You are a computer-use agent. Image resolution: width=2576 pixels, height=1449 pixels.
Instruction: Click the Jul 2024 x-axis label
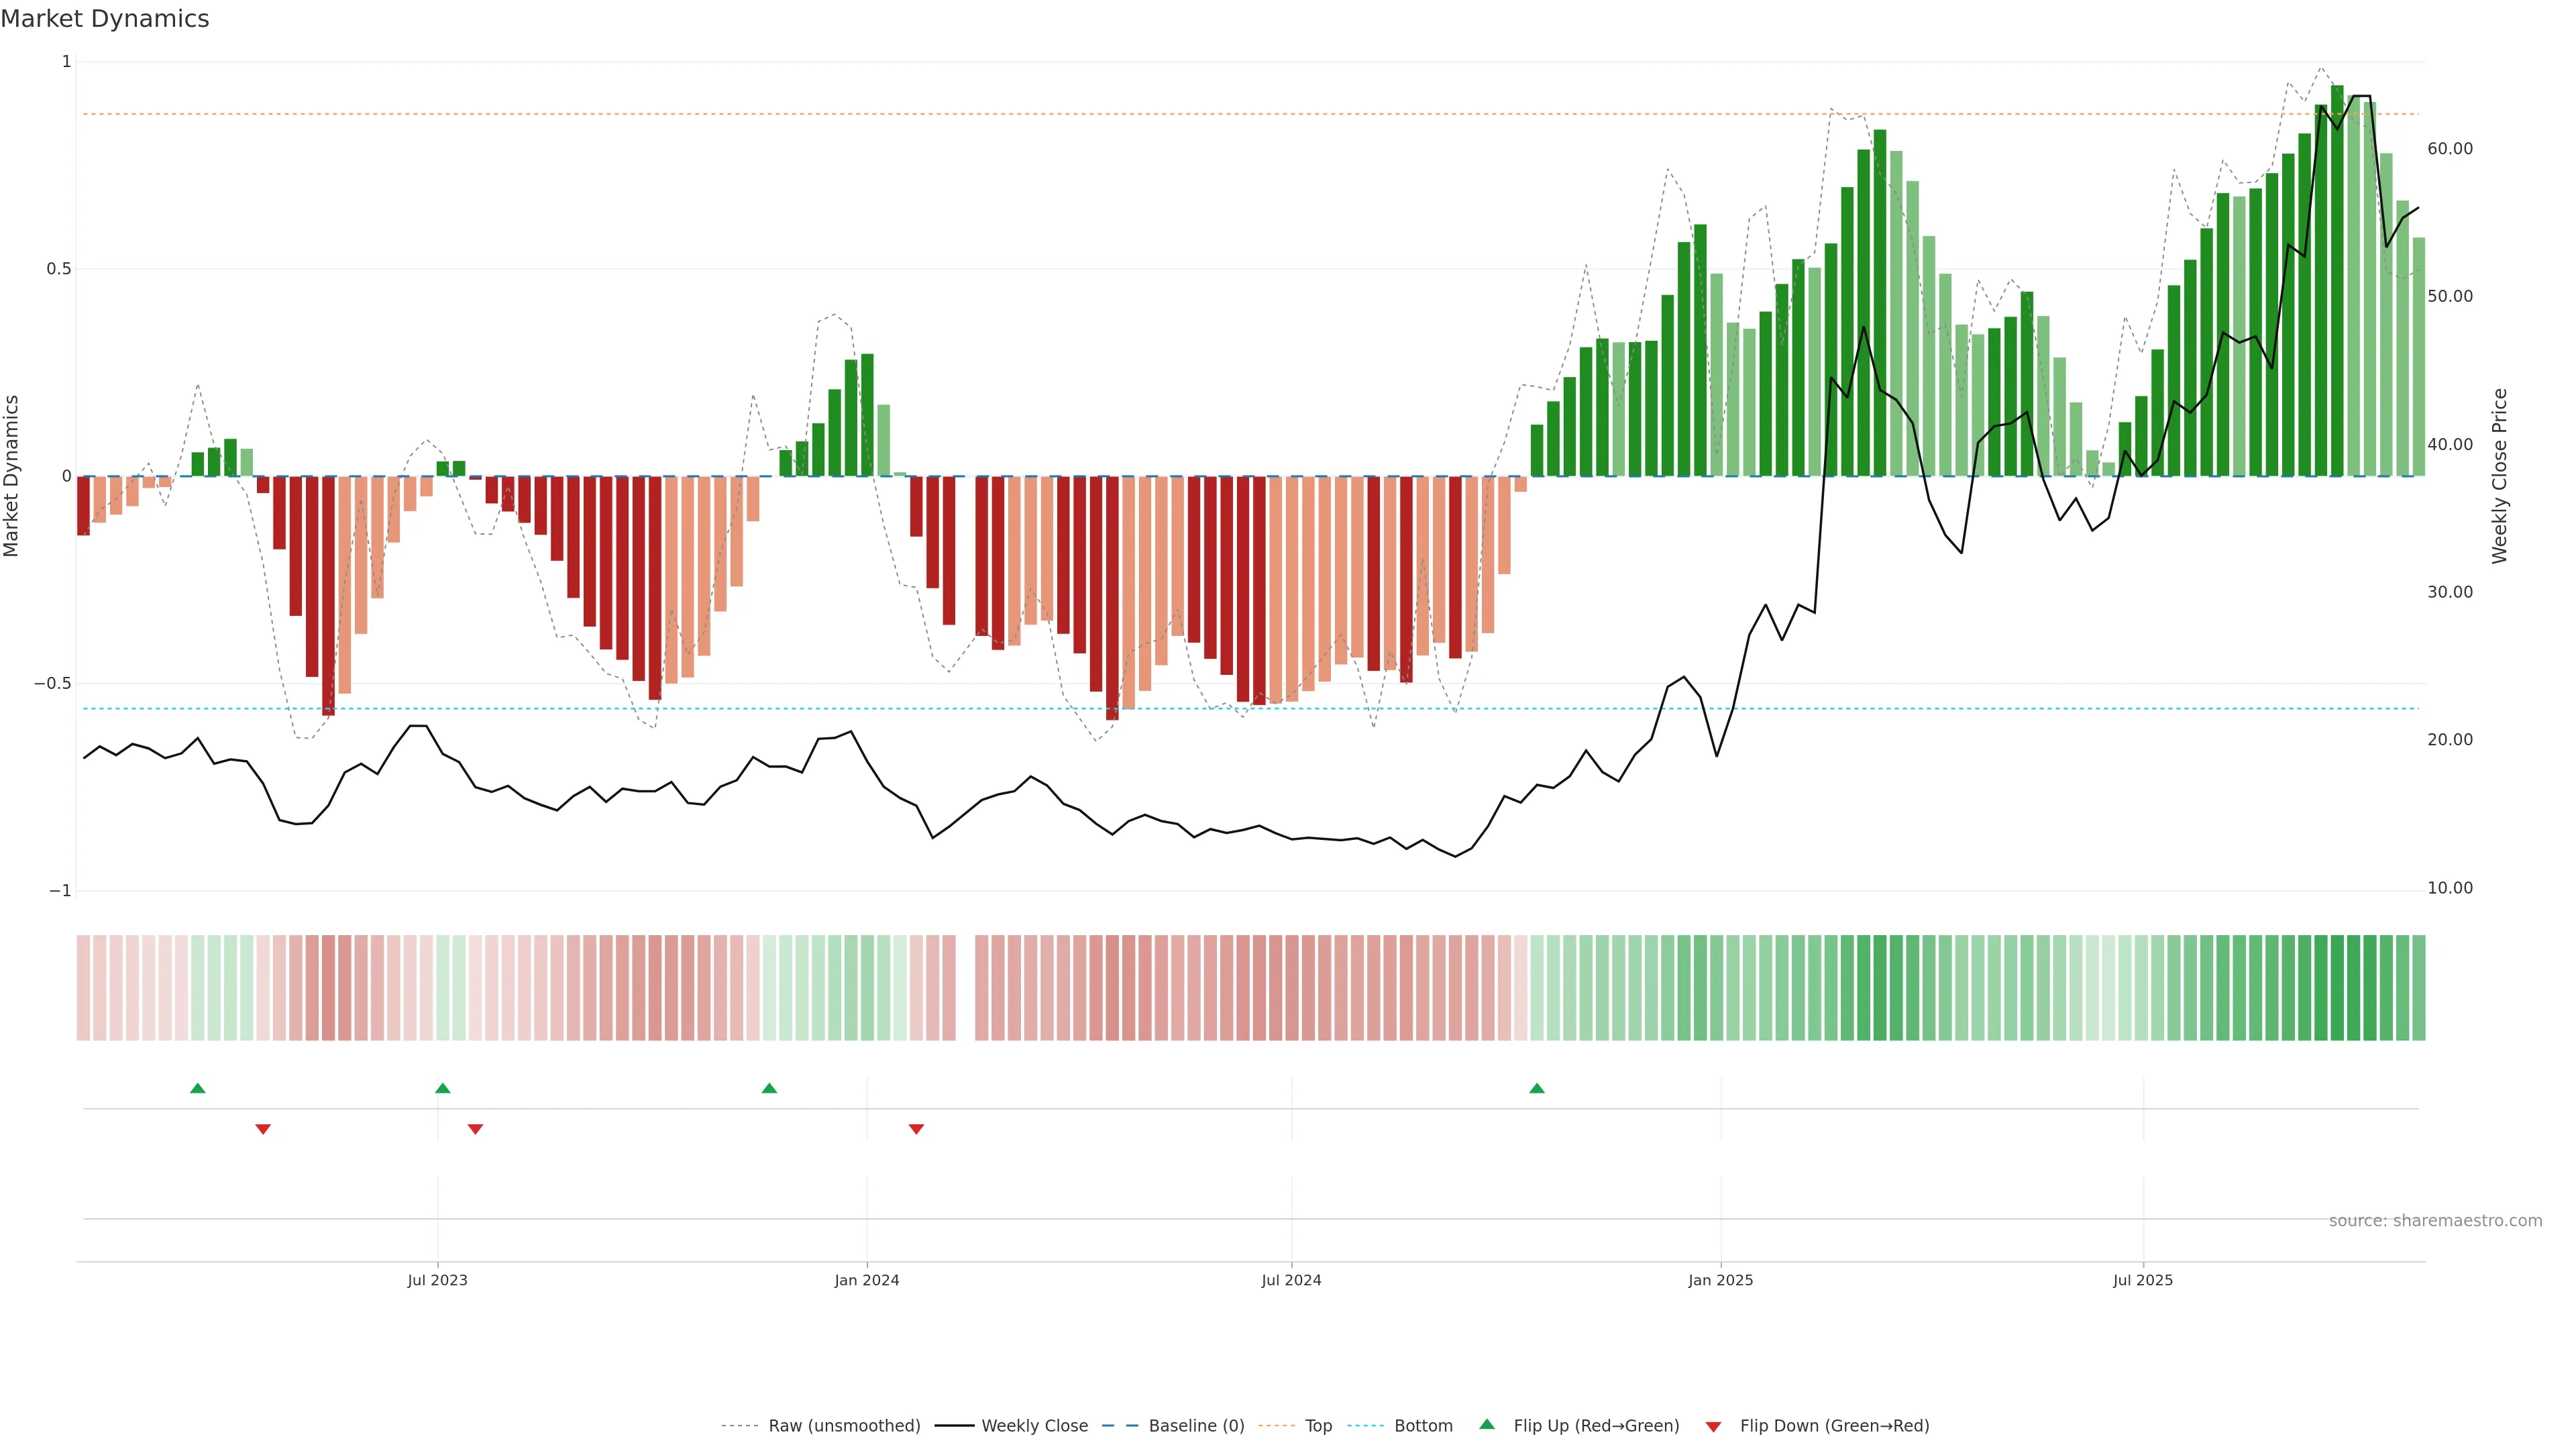click(x=1291, y=1280)
